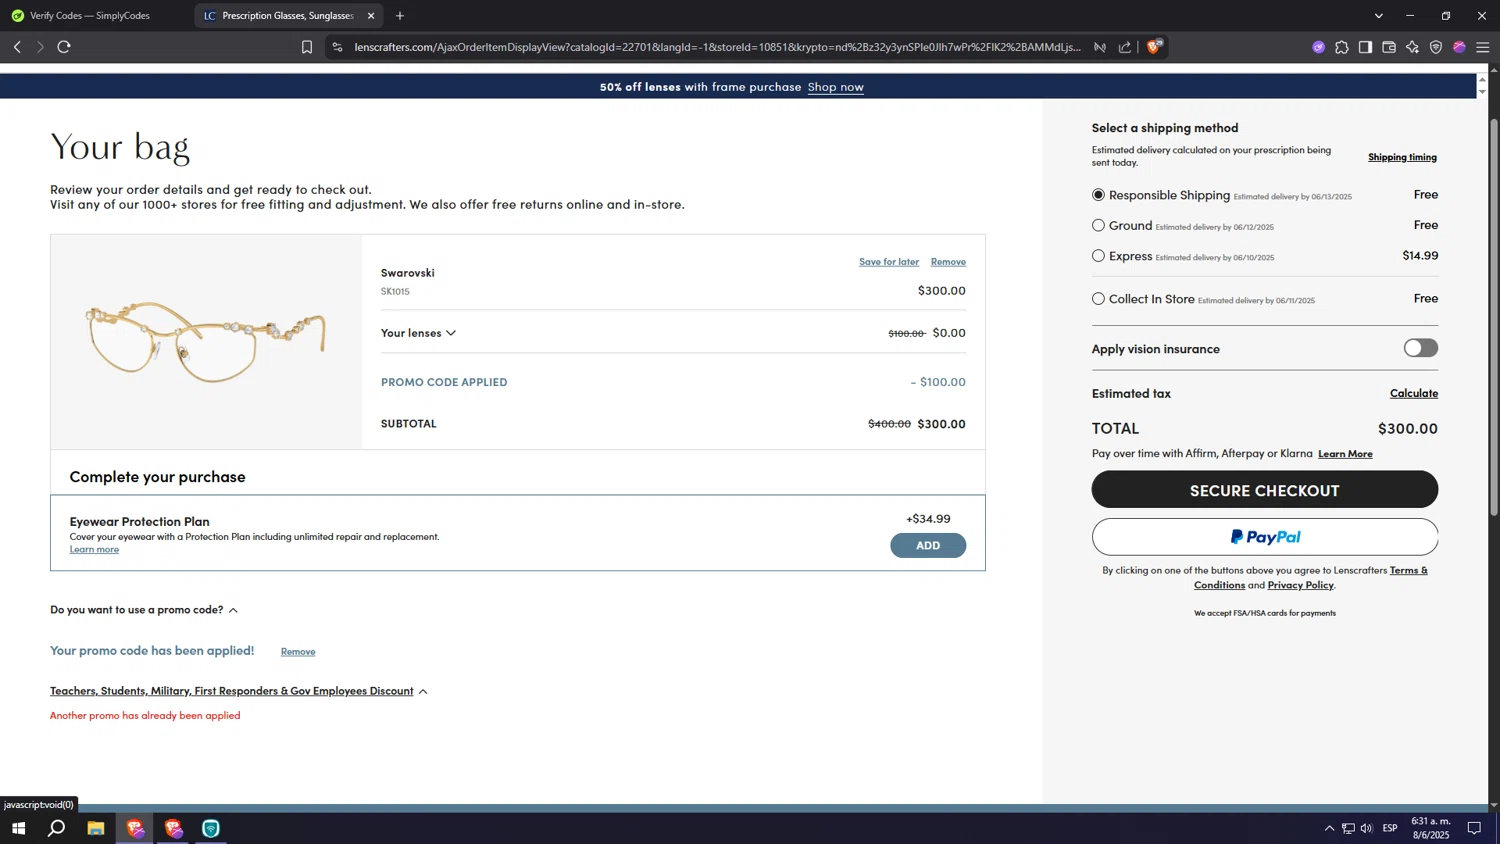Click the browser back arrow
1500x844 pixels.
pyautogui.click(x=17, y=47)
